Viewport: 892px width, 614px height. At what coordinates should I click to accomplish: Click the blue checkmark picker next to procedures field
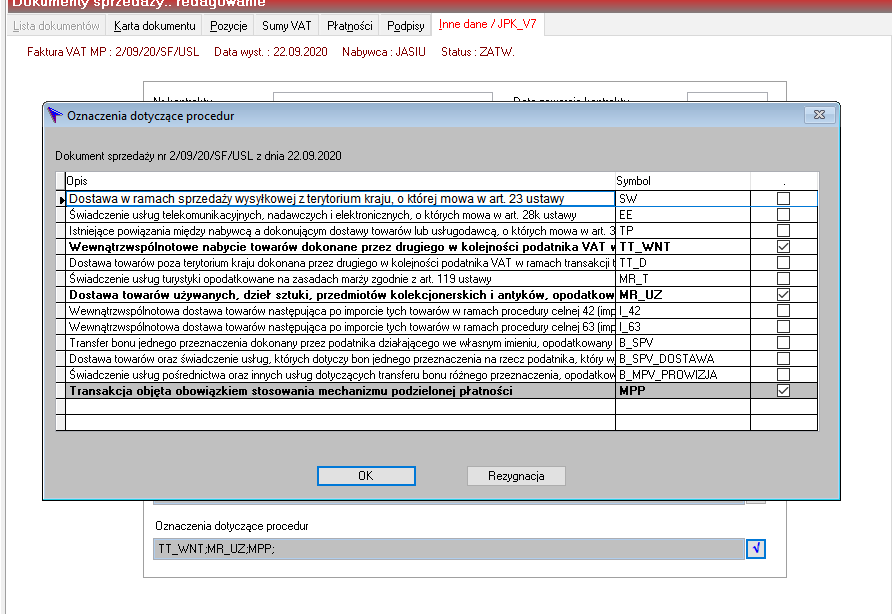(x=755, y=549)
